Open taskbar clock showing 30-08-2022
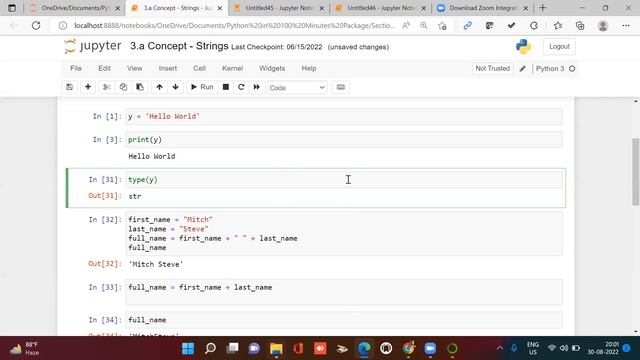 [x=603, y=348]
